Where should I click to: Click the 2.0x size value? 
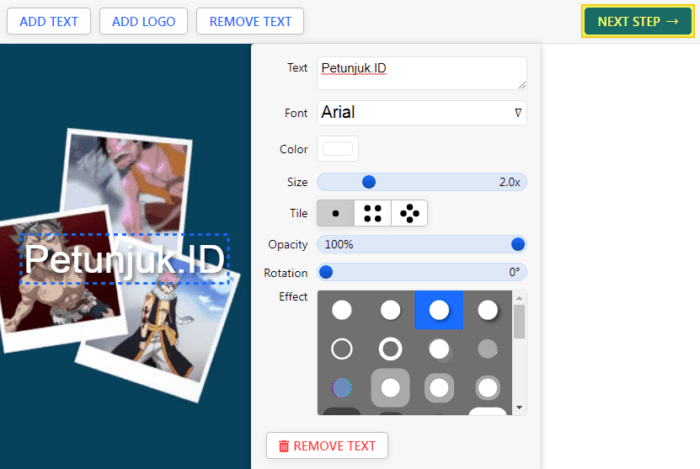(x=510, y=182)
